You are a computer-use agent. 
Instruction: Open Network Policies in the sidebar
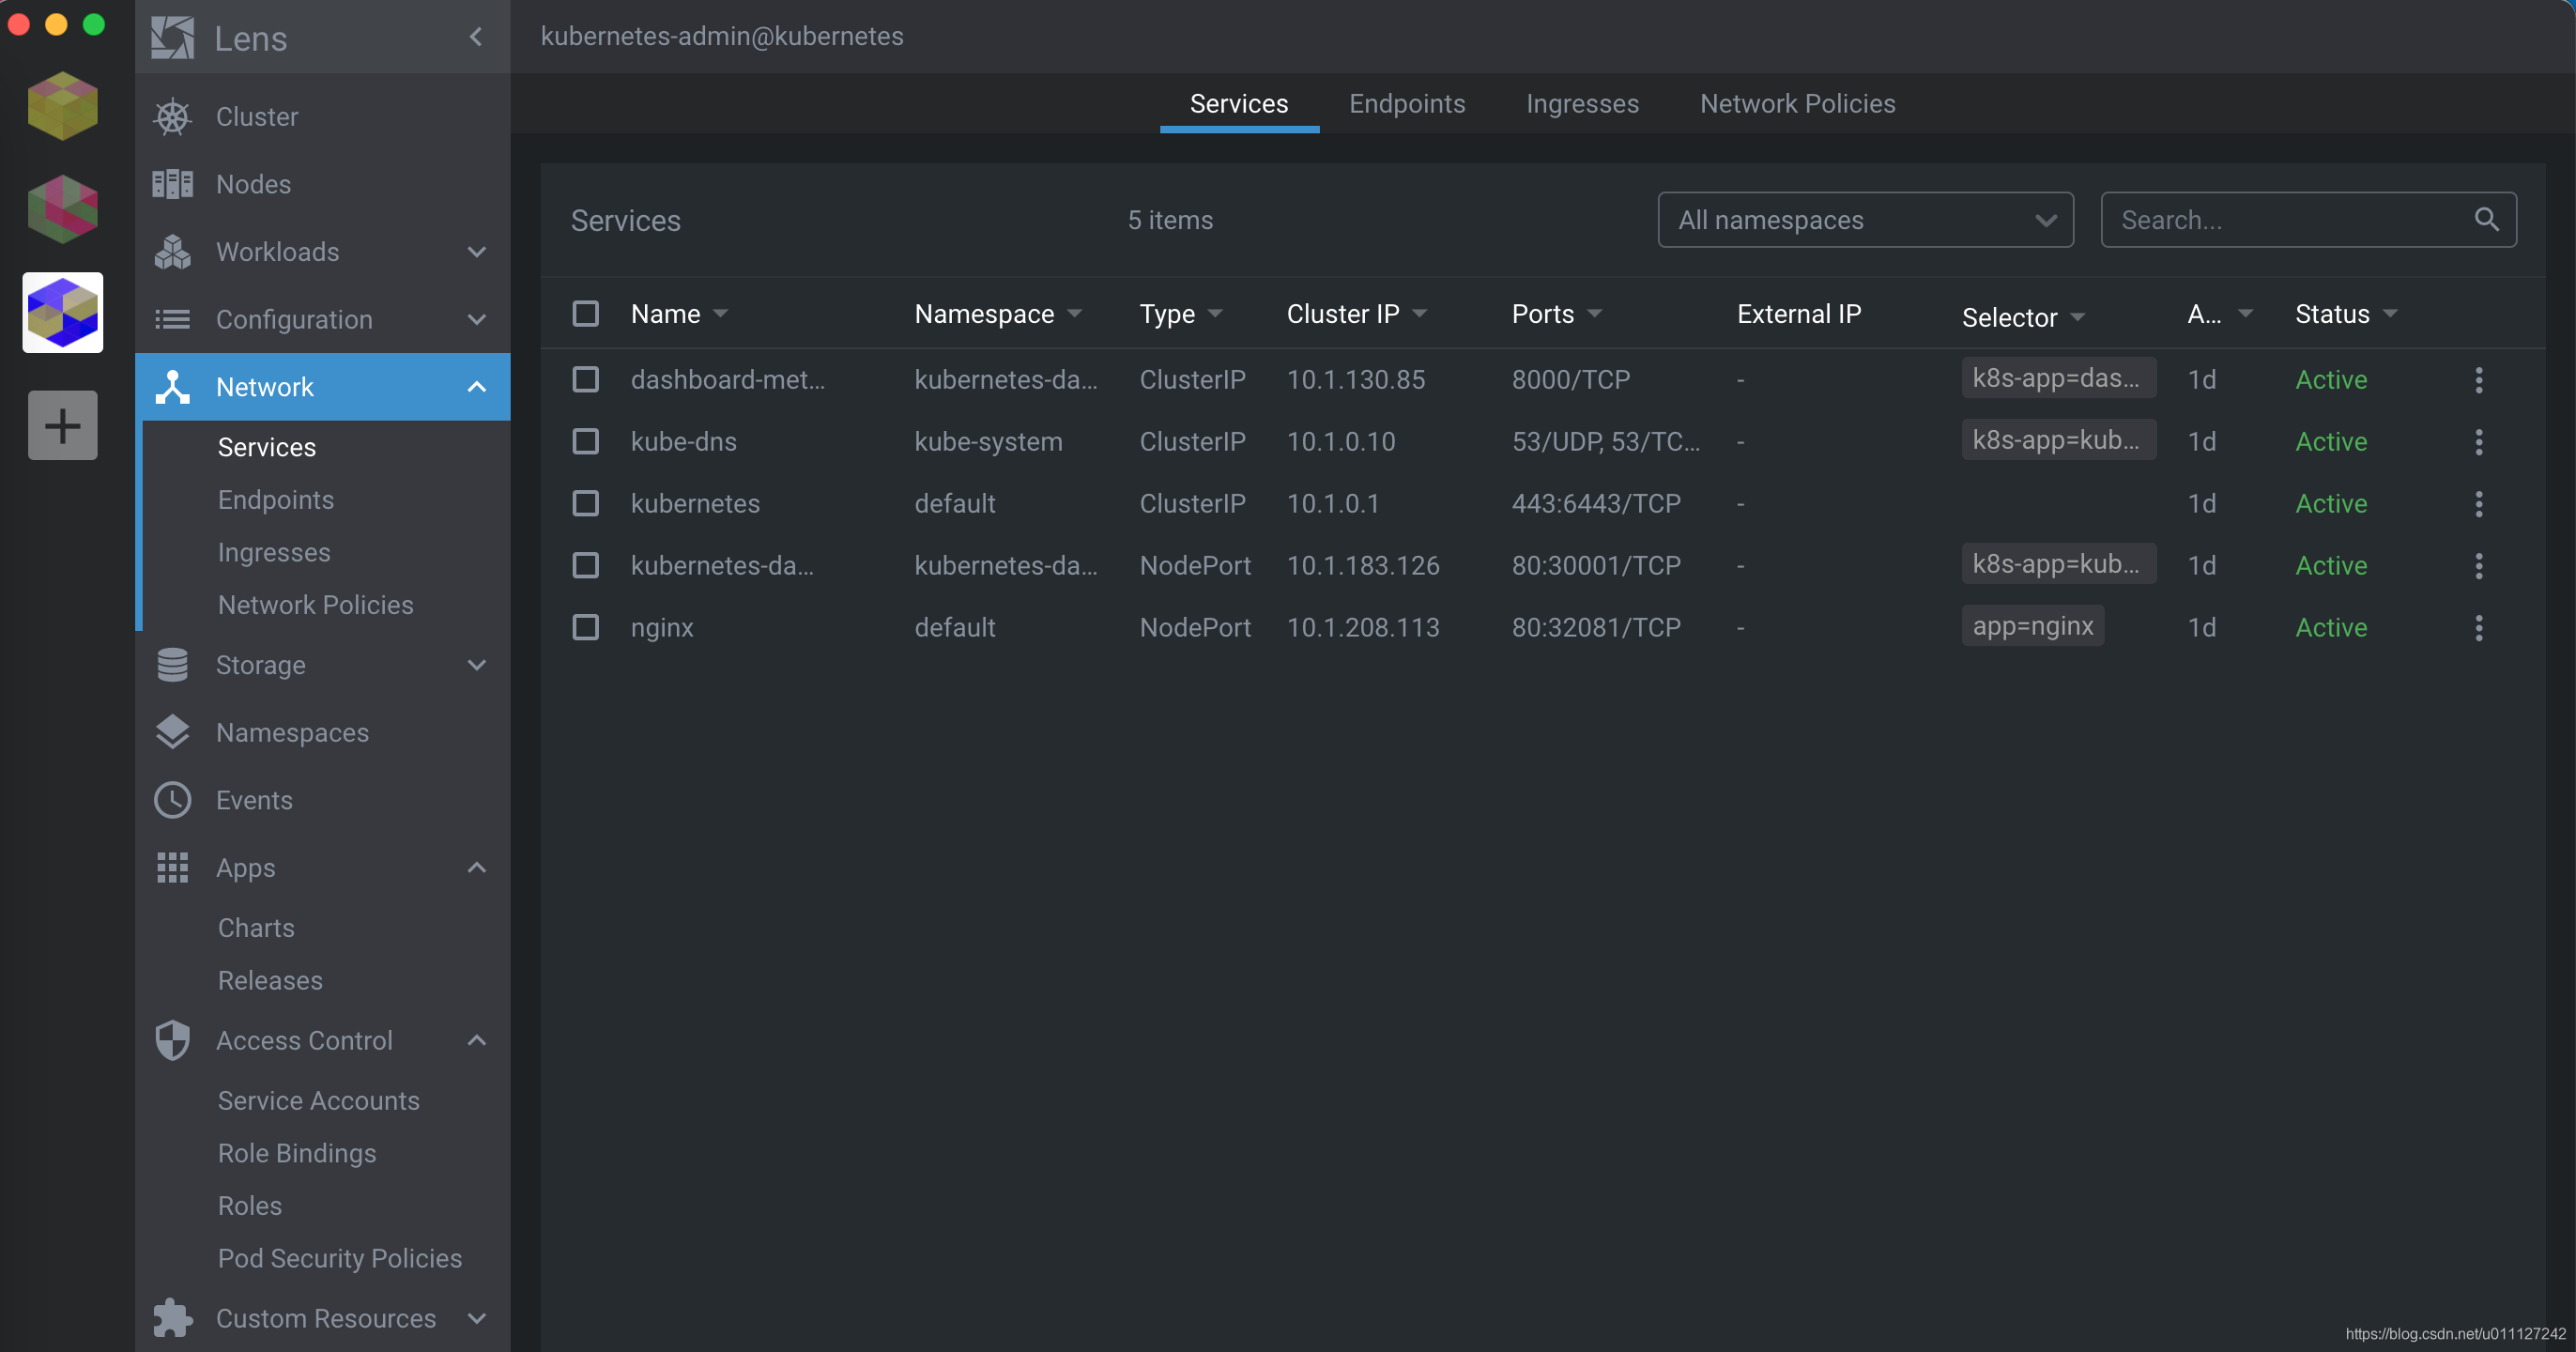pyautogui.click(x=315, y=605)
